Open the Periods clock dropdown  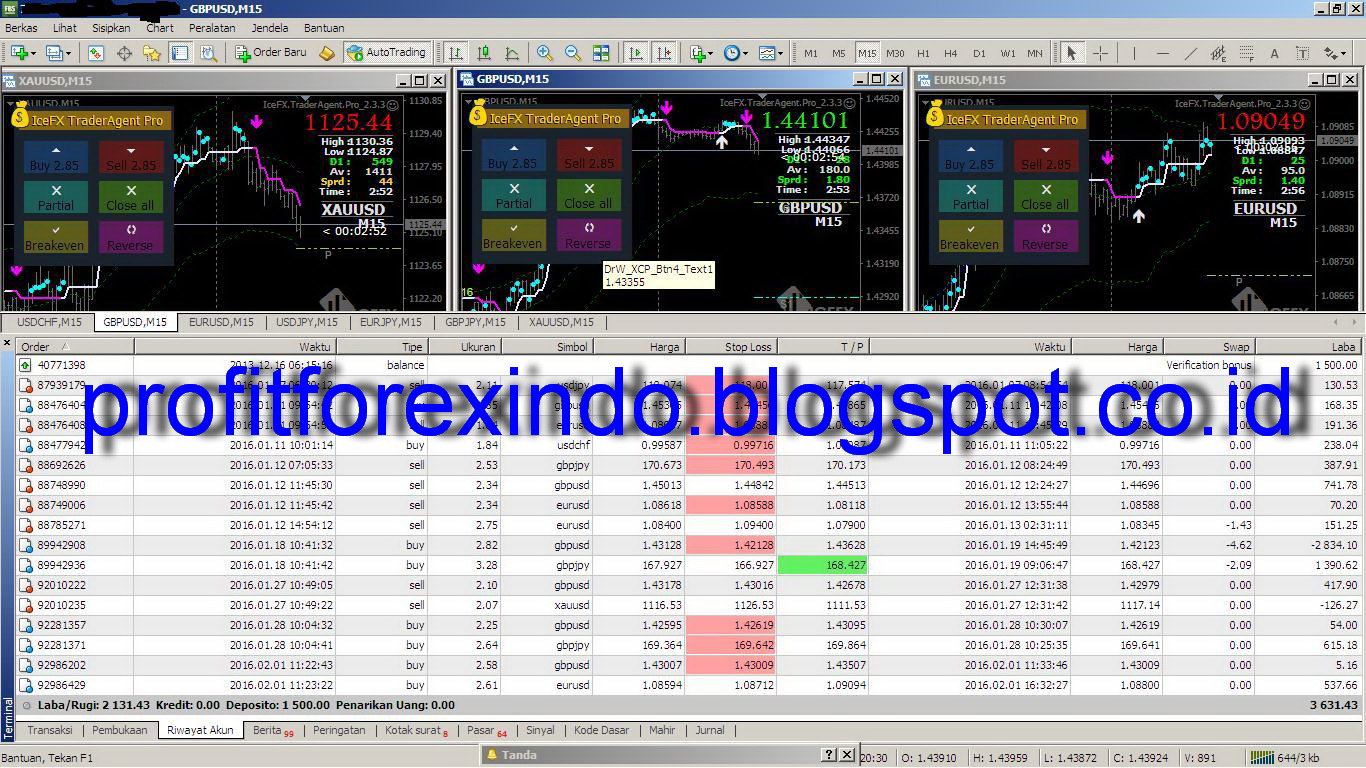(x=735, y=53)
